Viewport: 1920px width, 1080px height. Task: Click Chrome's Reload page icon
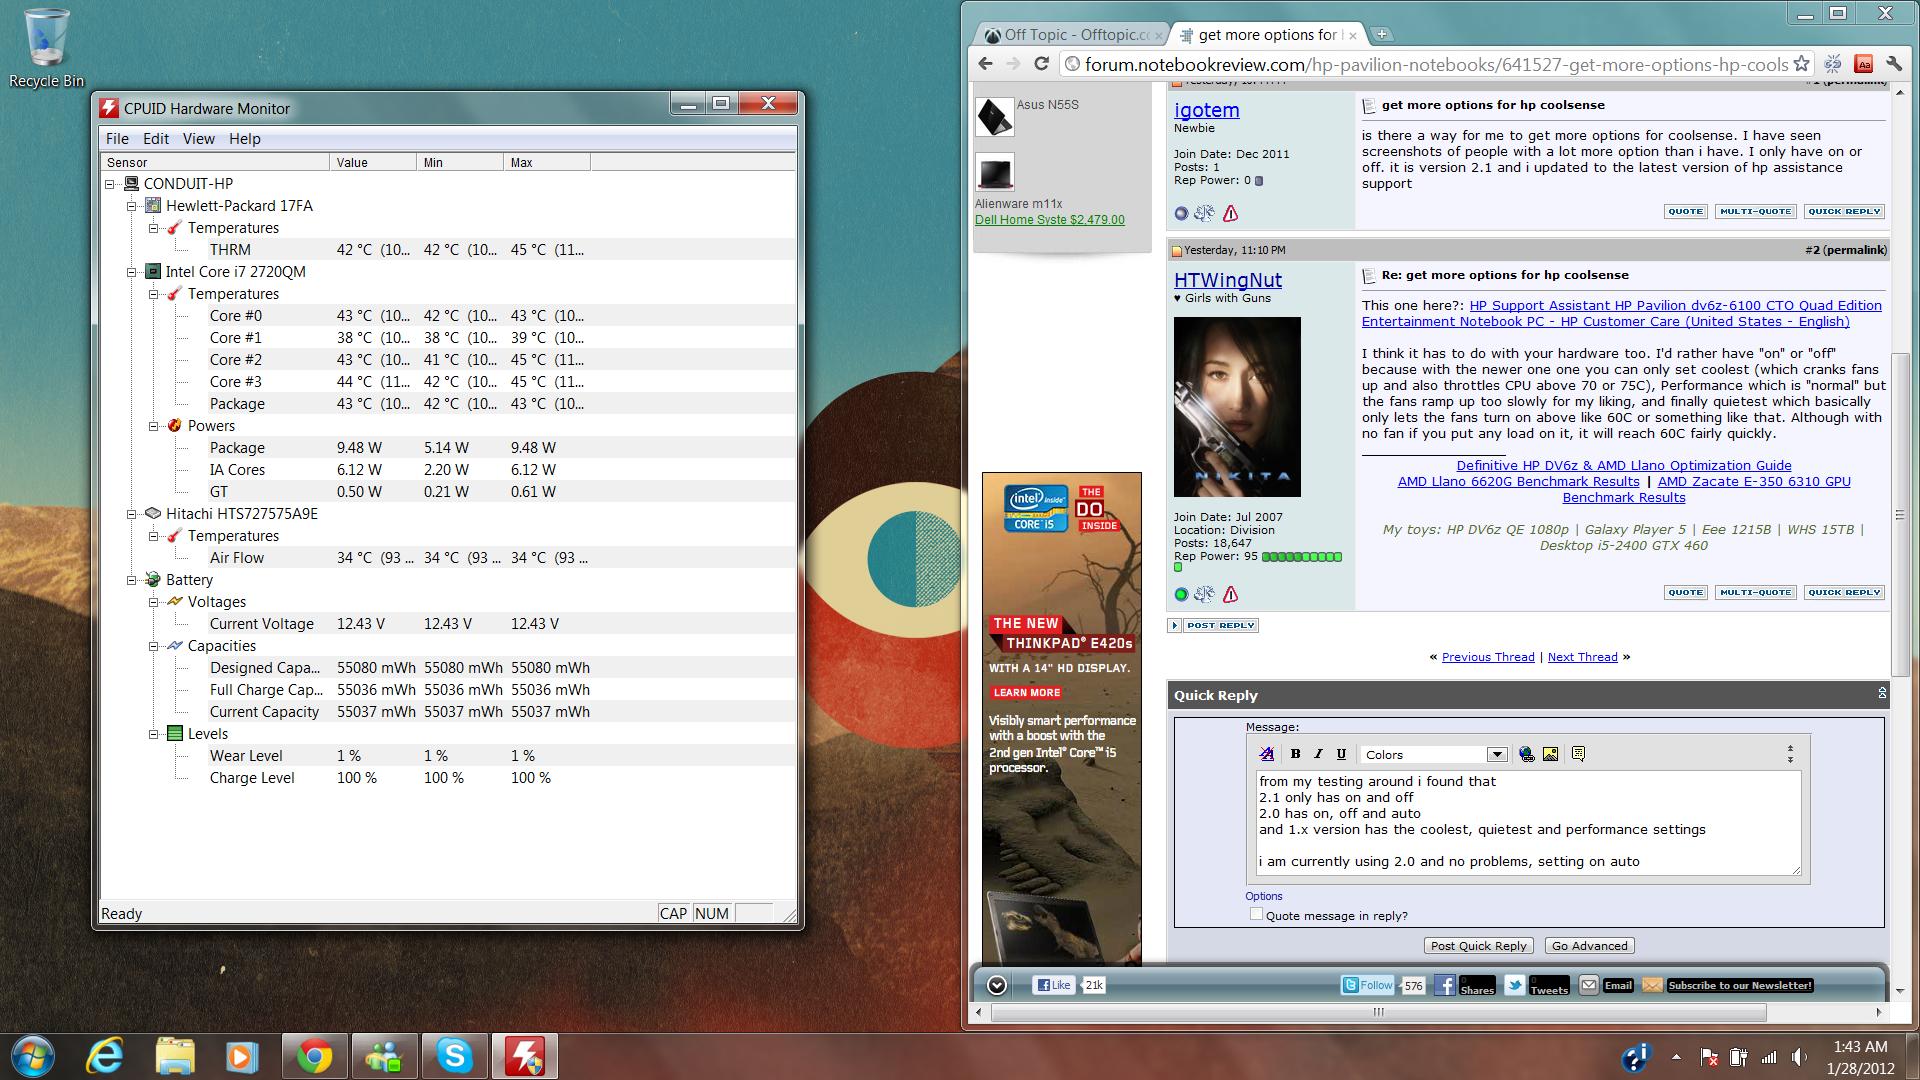[1041, 64]
